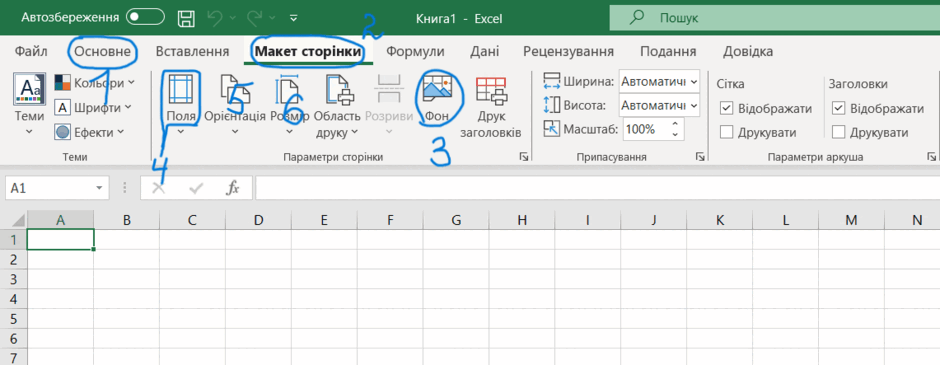This screenshot has height=365, width=940.
Task: Select row 7 header
Action: (x=14, y=358)
